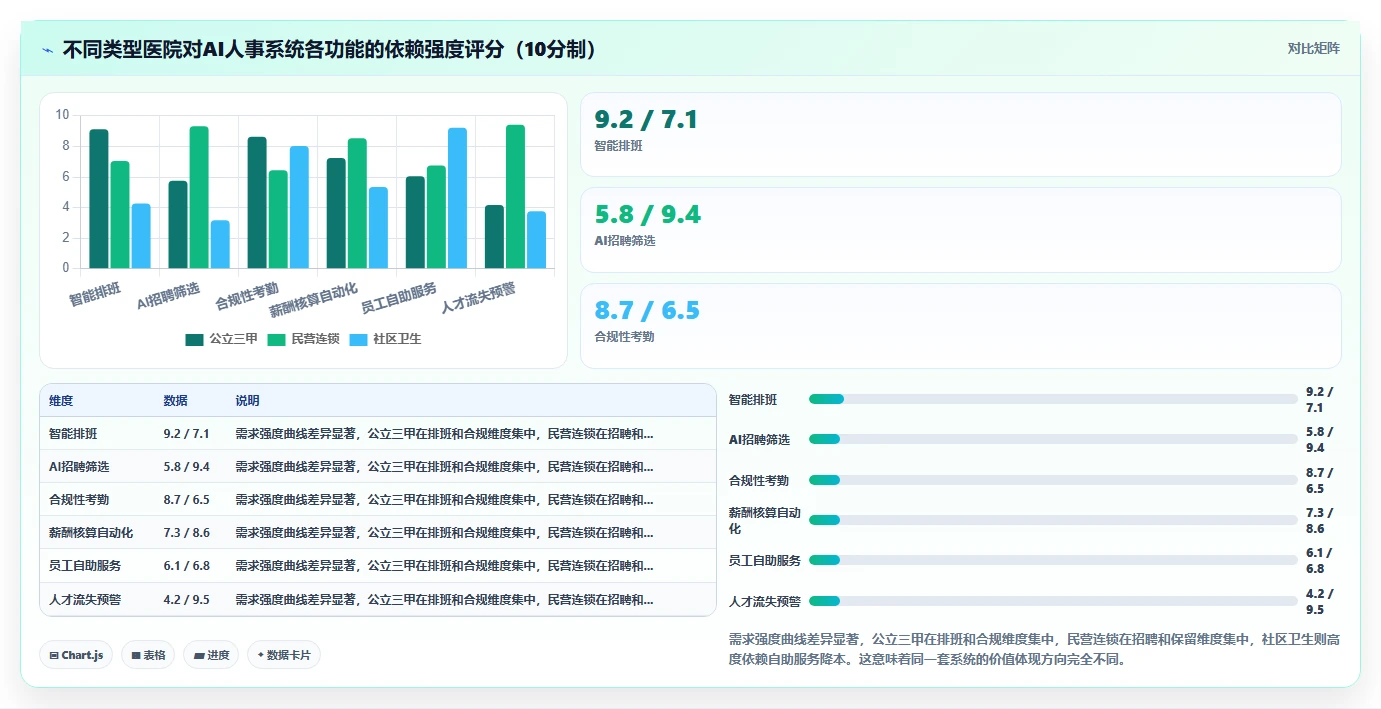Click the 4.2 / 9.5 value beside the progress bar

pos(1320,601)
